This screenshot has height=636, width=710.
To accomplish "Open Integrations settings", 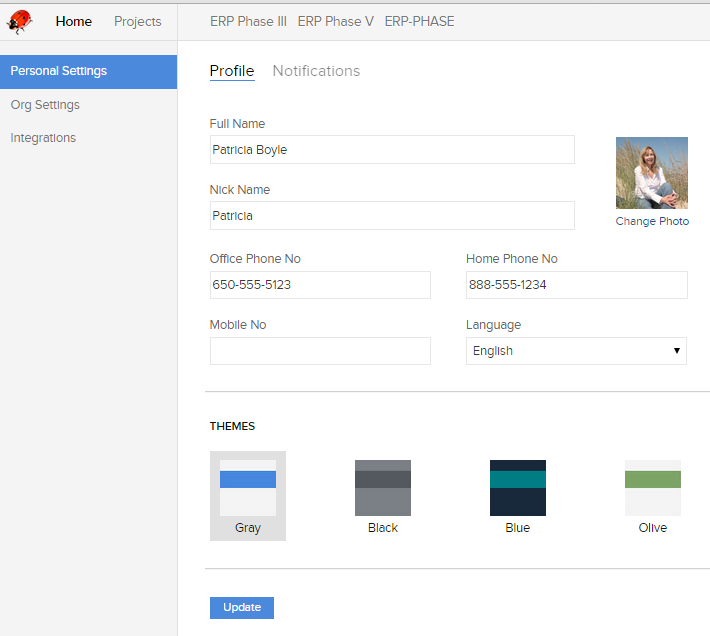I will pos(43,138).
